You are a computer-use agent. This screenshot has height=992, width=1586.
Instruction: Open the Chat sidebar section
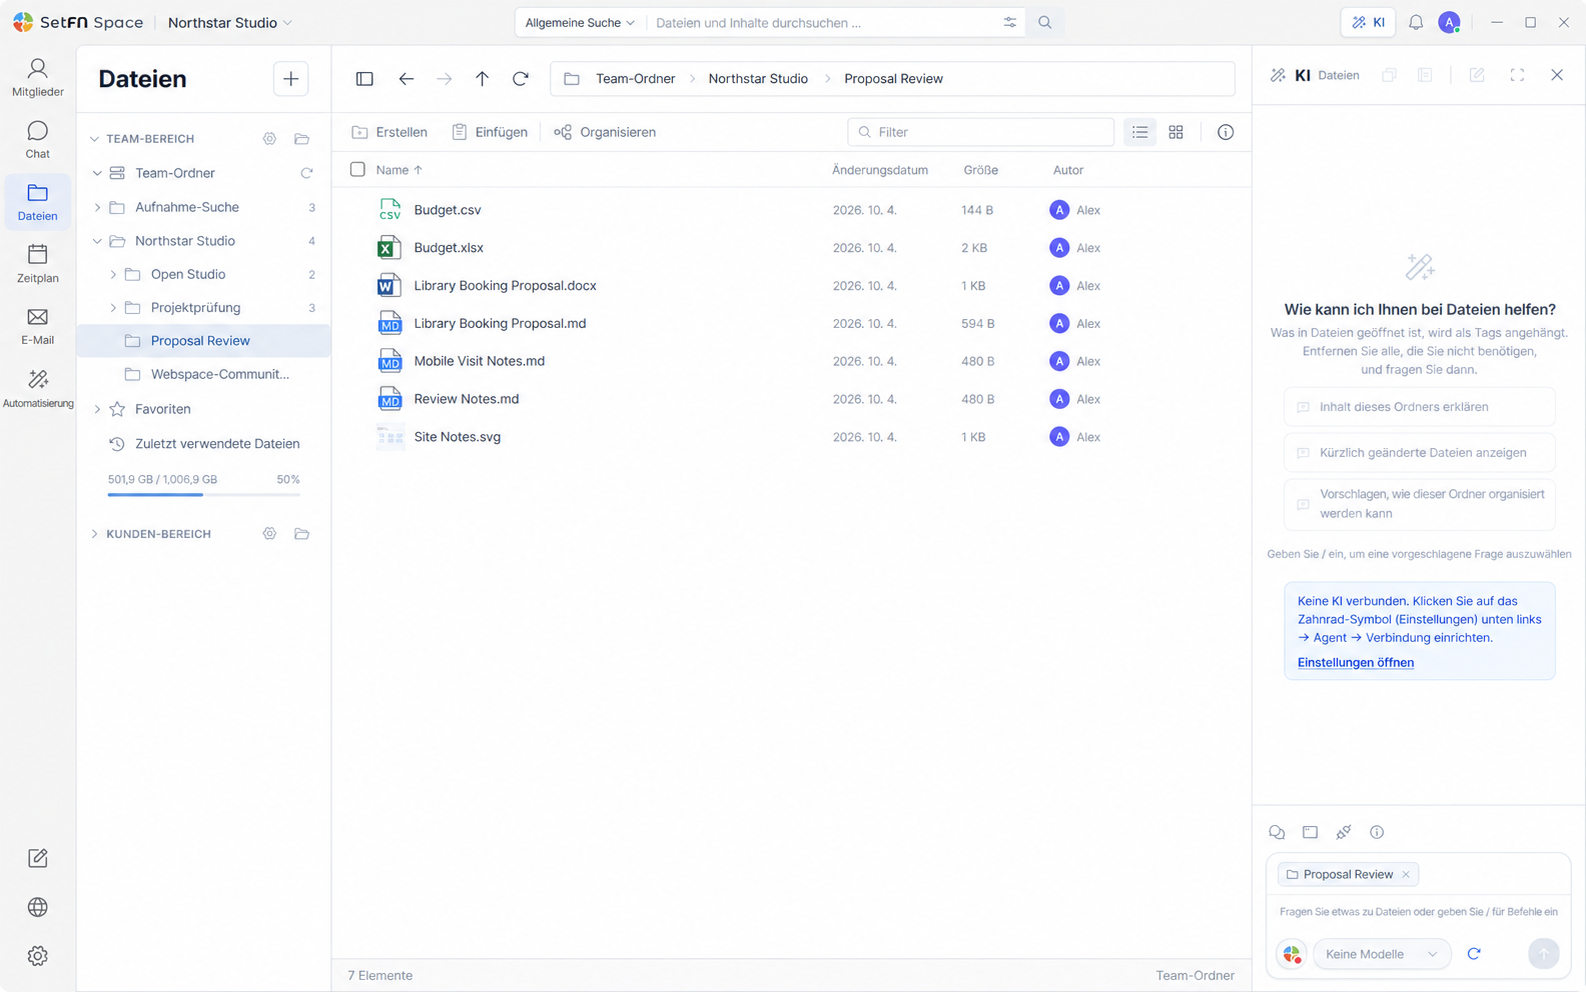(37, 140)
